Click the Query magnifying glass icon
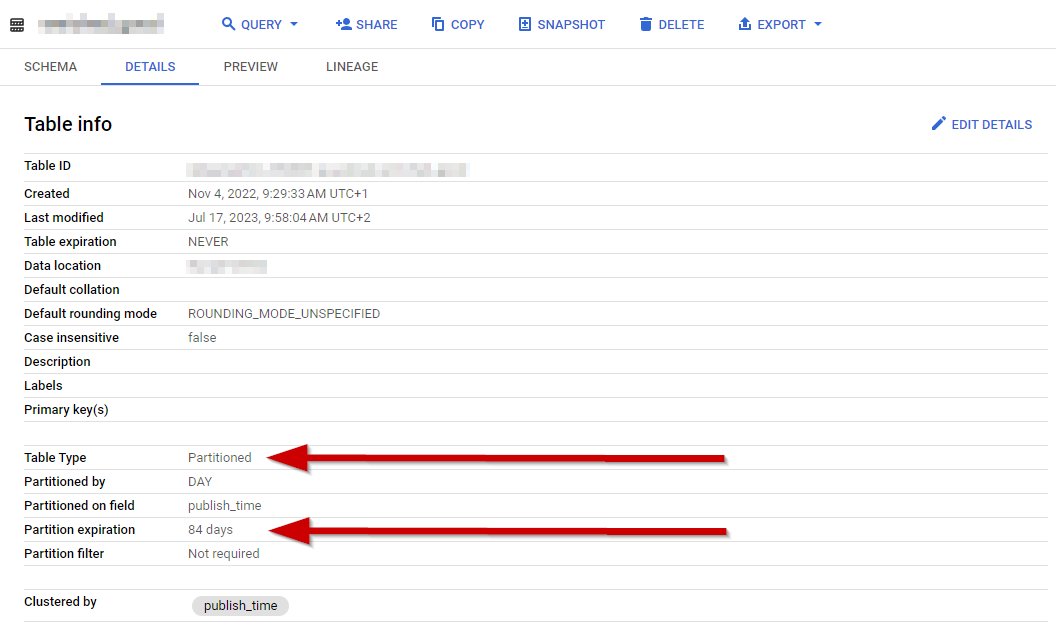Screen dimensions: 1056x628 [x=228, y=24]
